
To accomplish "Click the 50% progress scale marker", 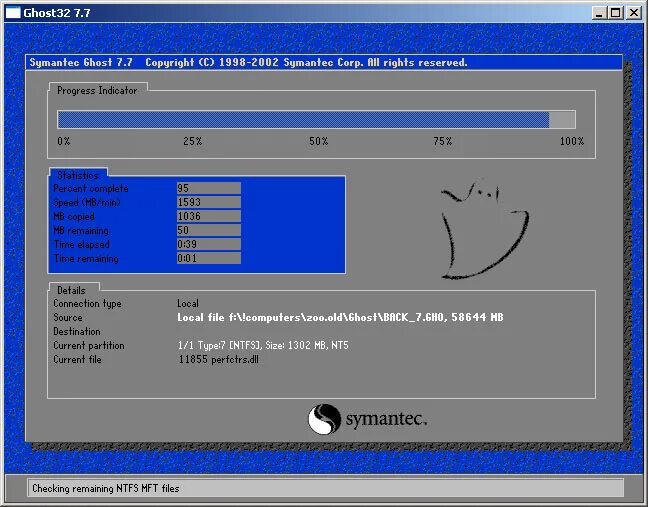I will coord(319,141).
